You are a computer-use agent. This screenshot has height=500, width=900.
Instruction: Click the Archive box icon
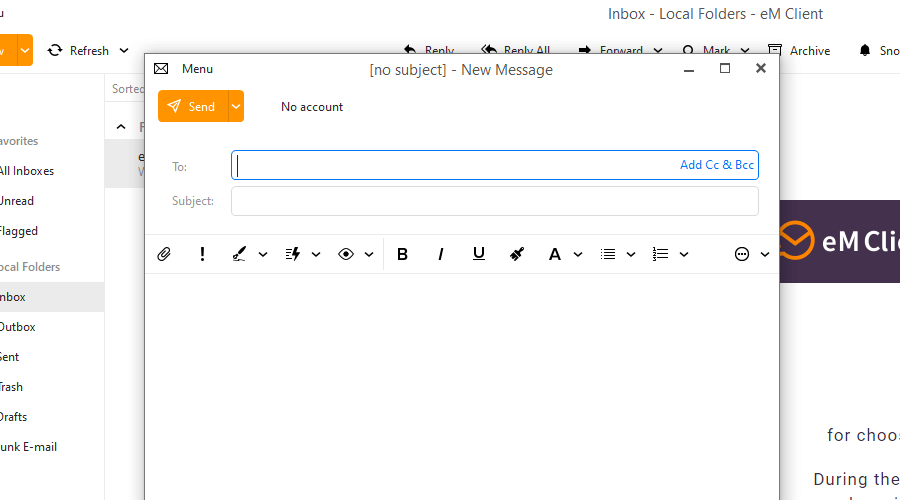(x=775, y=50)
